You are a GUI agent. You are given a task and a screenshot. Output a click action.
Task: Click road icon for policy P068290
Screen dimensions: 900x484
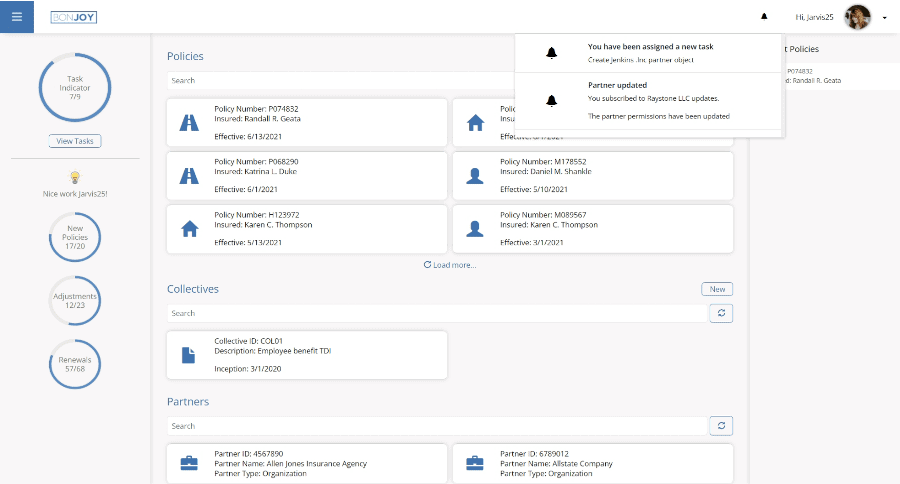(x=189, y=175)
